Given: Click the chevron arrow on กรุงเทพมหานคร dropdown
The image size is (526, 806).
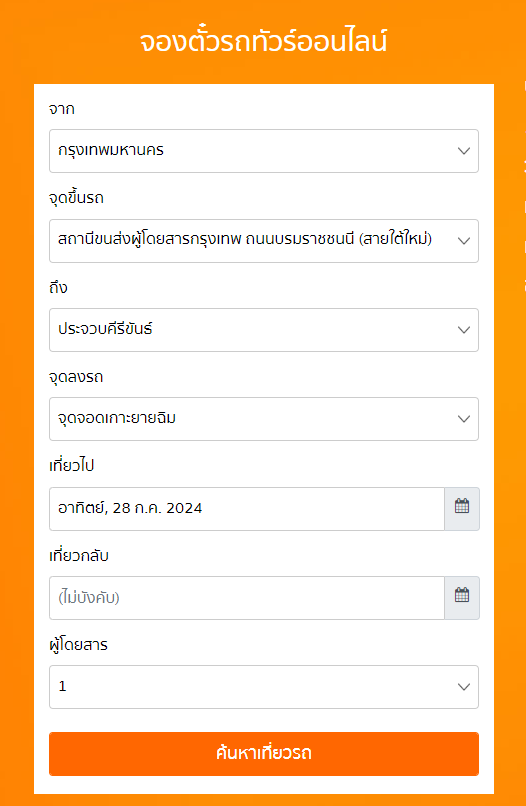Looking at the screenshot, I should tap(464, 151).
